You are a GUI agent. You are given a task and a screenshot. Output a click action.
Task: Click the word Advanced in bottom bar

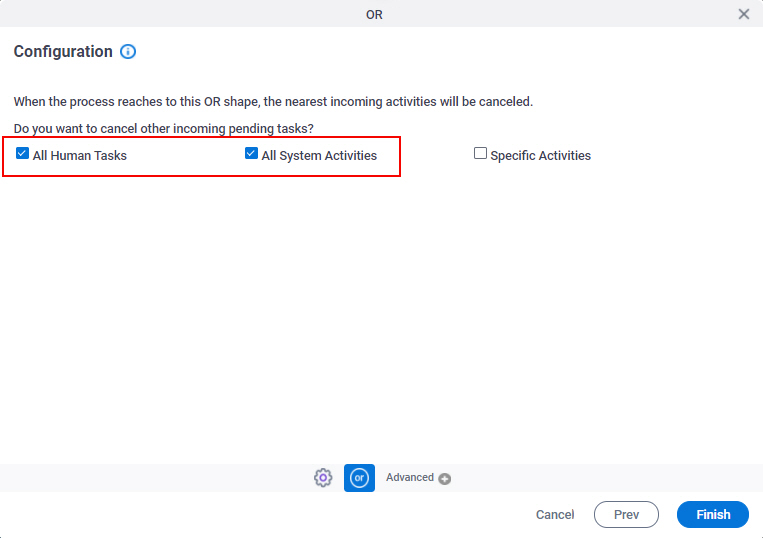coord(410,478)
